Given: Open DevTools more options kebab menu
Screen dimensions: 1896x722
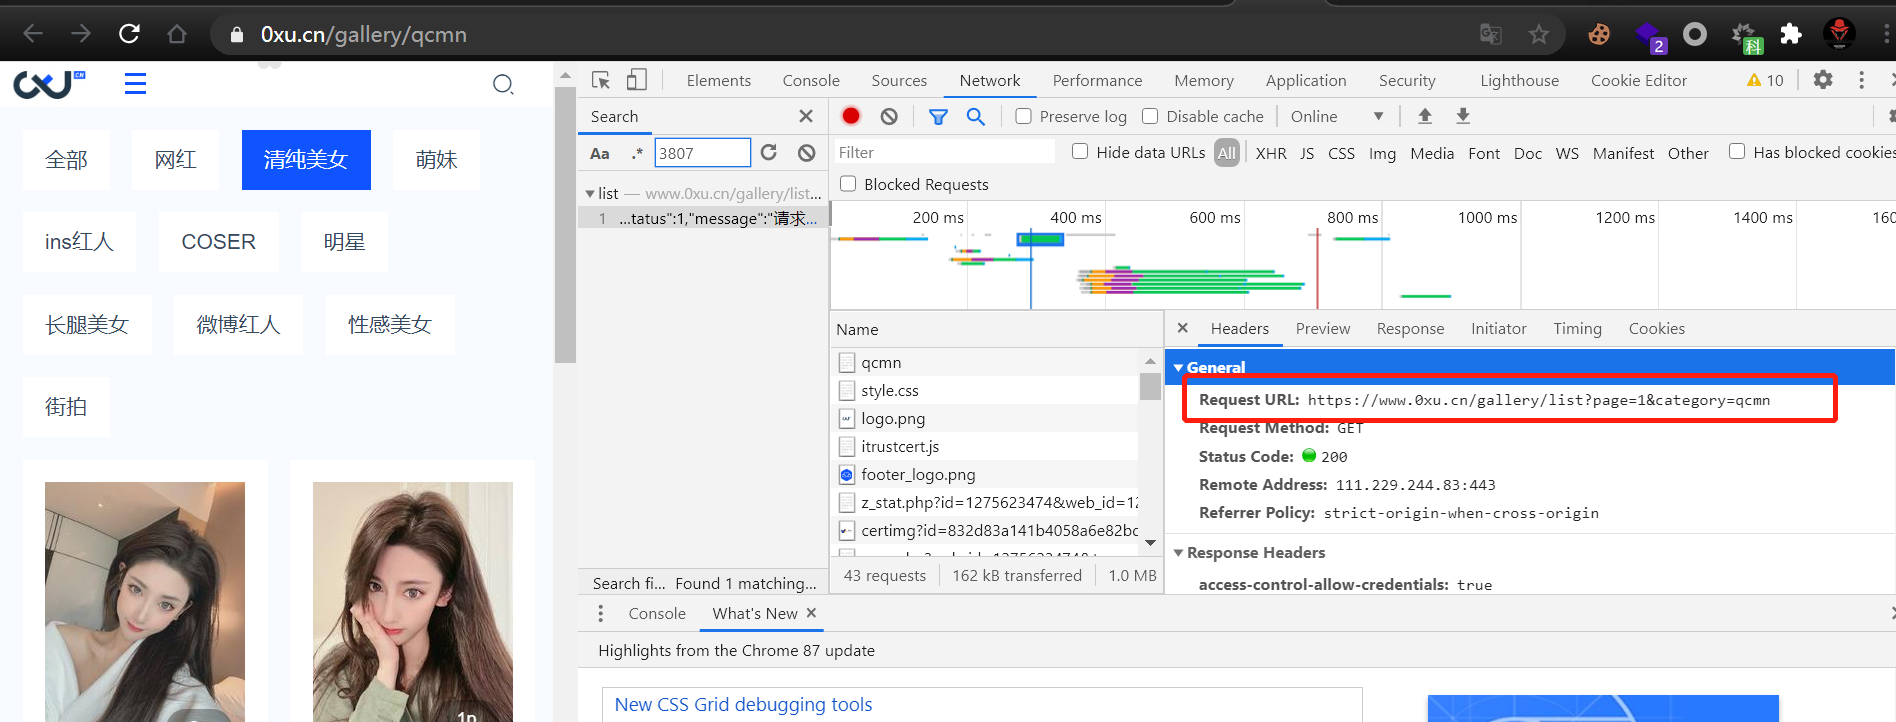Looking at the screenshot, I should [x=1861, y=80].
